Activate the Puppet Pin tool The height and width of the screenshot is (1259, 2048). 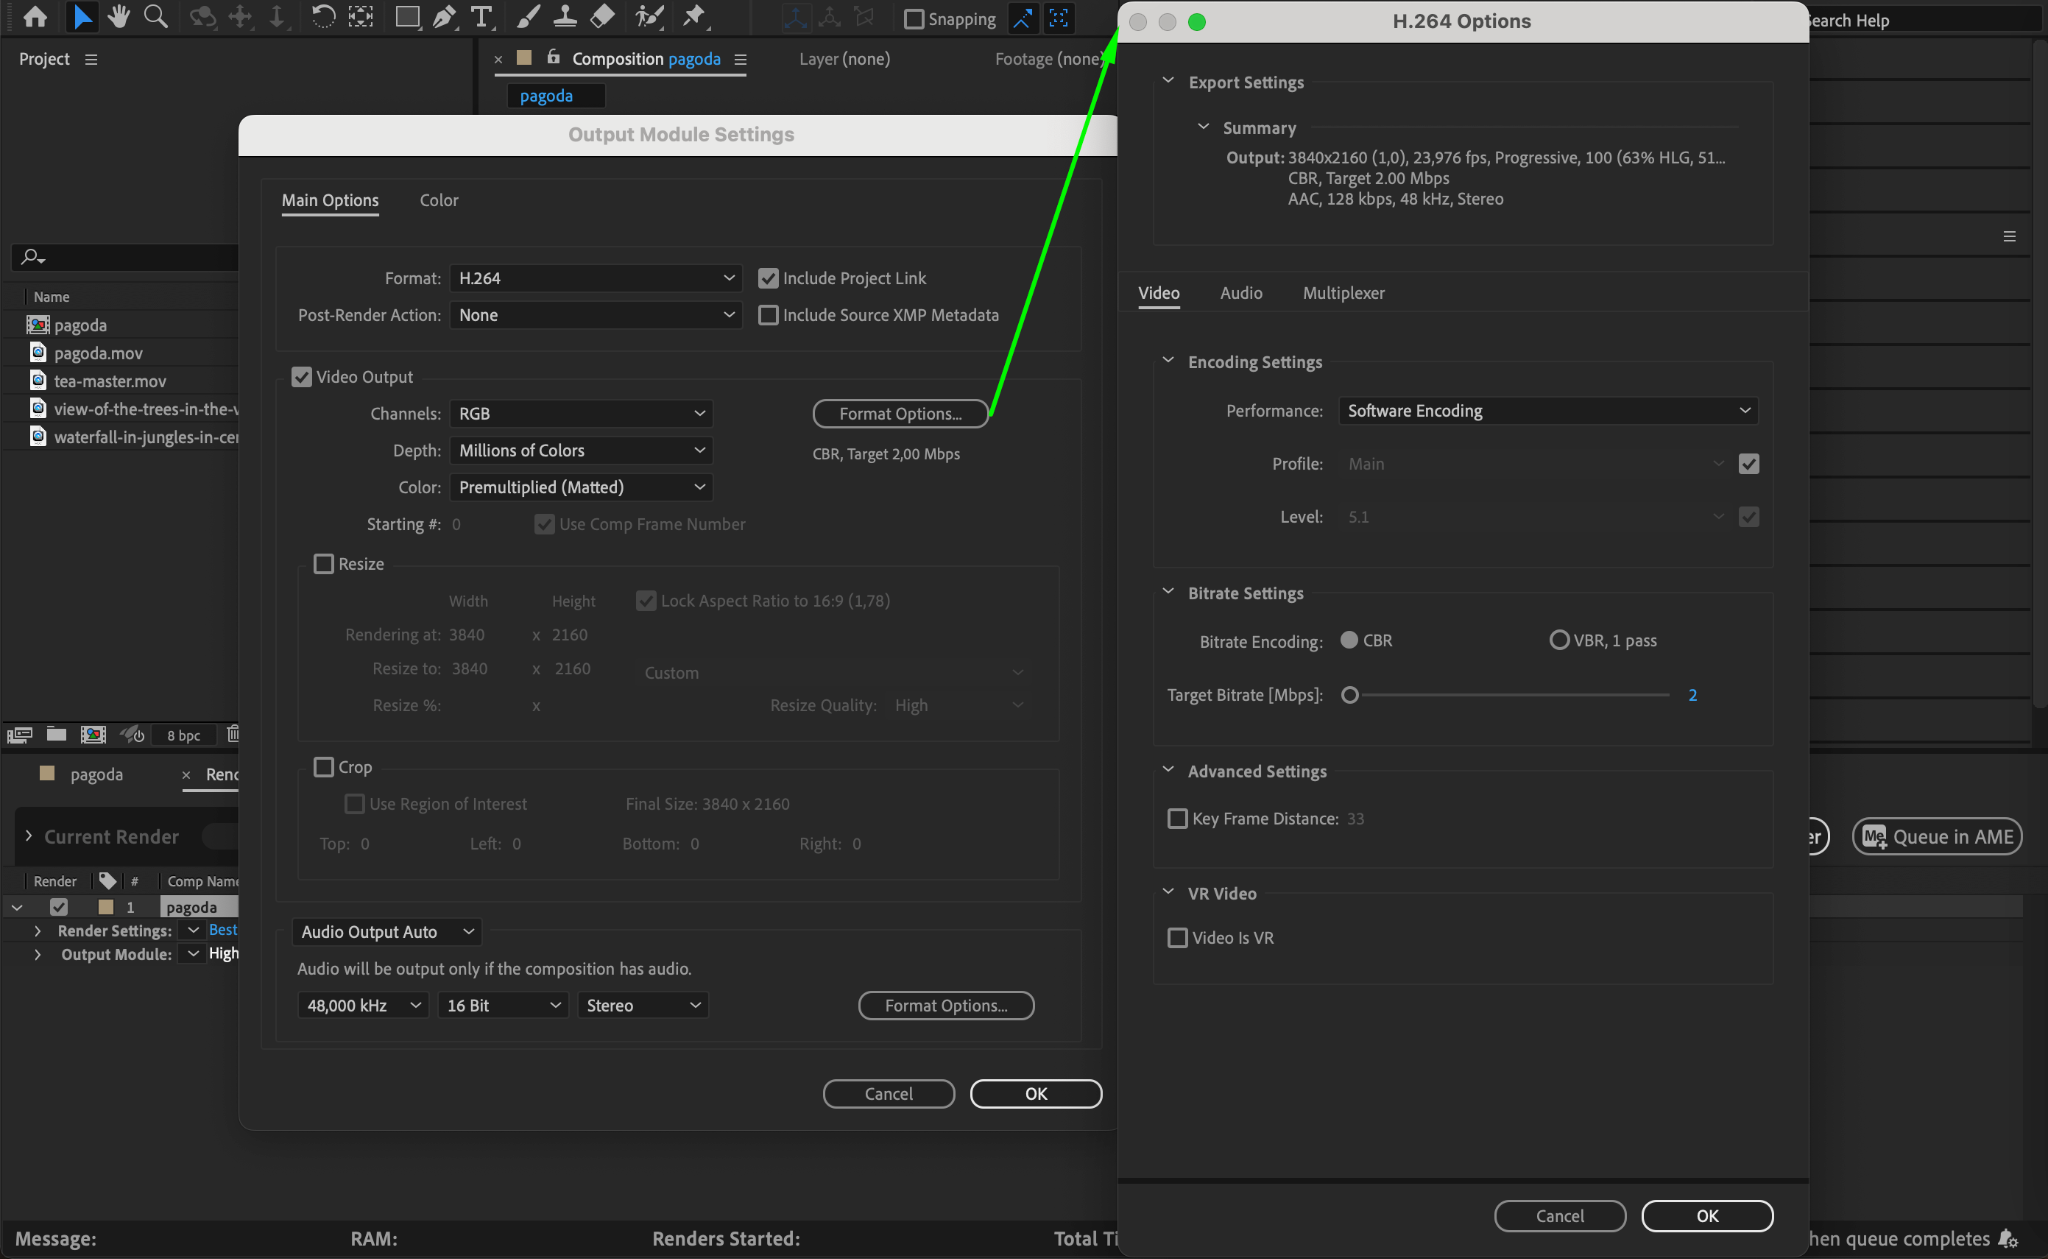click(693, 17)
